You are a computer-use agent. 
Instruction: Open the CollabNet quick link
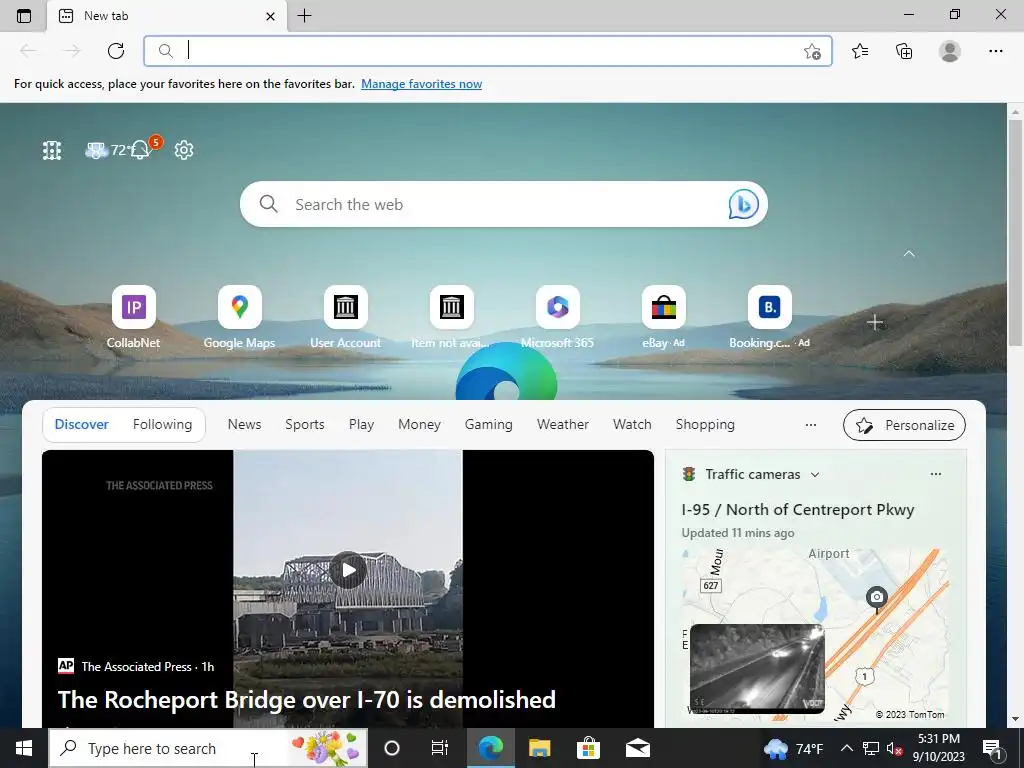pos(133,317)
